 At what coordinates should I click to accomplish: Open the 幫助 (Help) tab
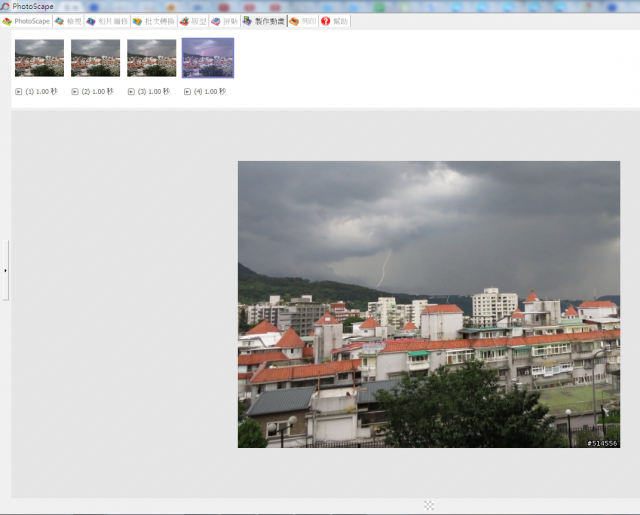point(334,21)
